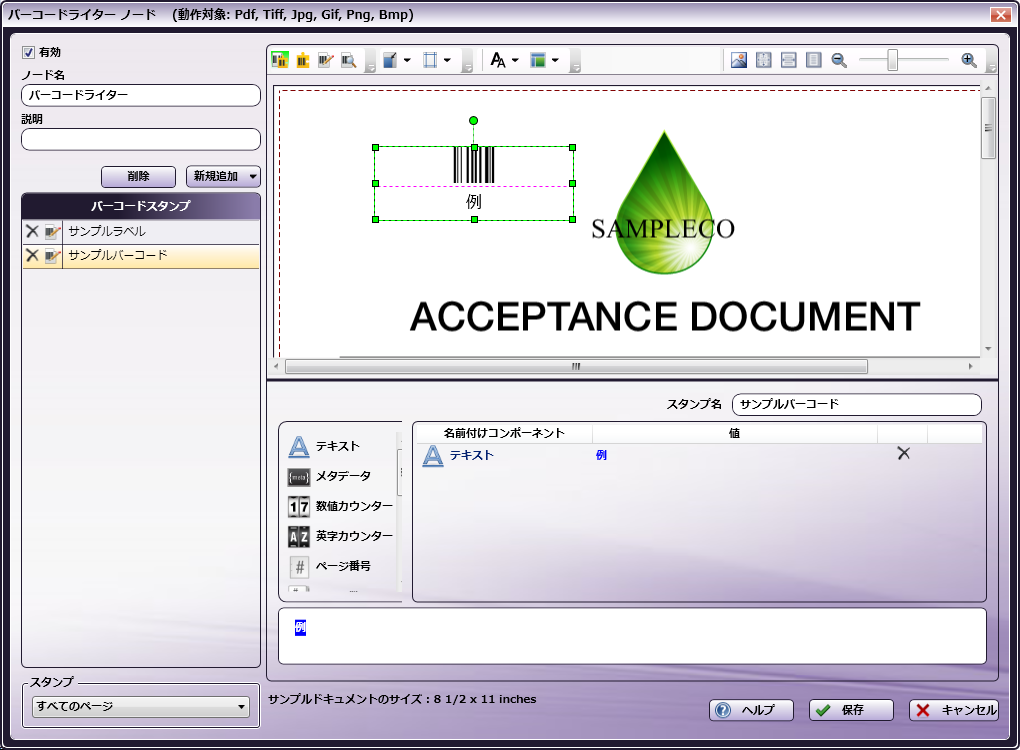Select the サンプルラベル stamp row

point(141,232)
